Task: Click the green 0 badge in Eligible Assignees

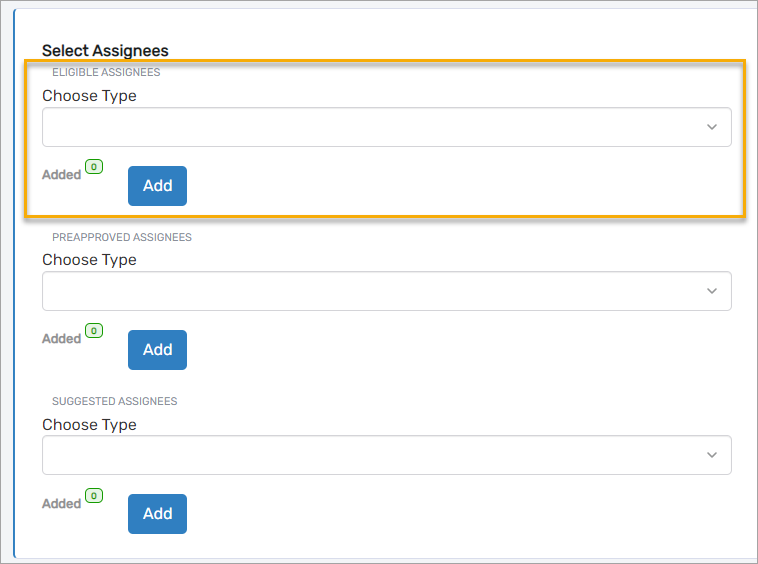Action: [x=94, y=167]
